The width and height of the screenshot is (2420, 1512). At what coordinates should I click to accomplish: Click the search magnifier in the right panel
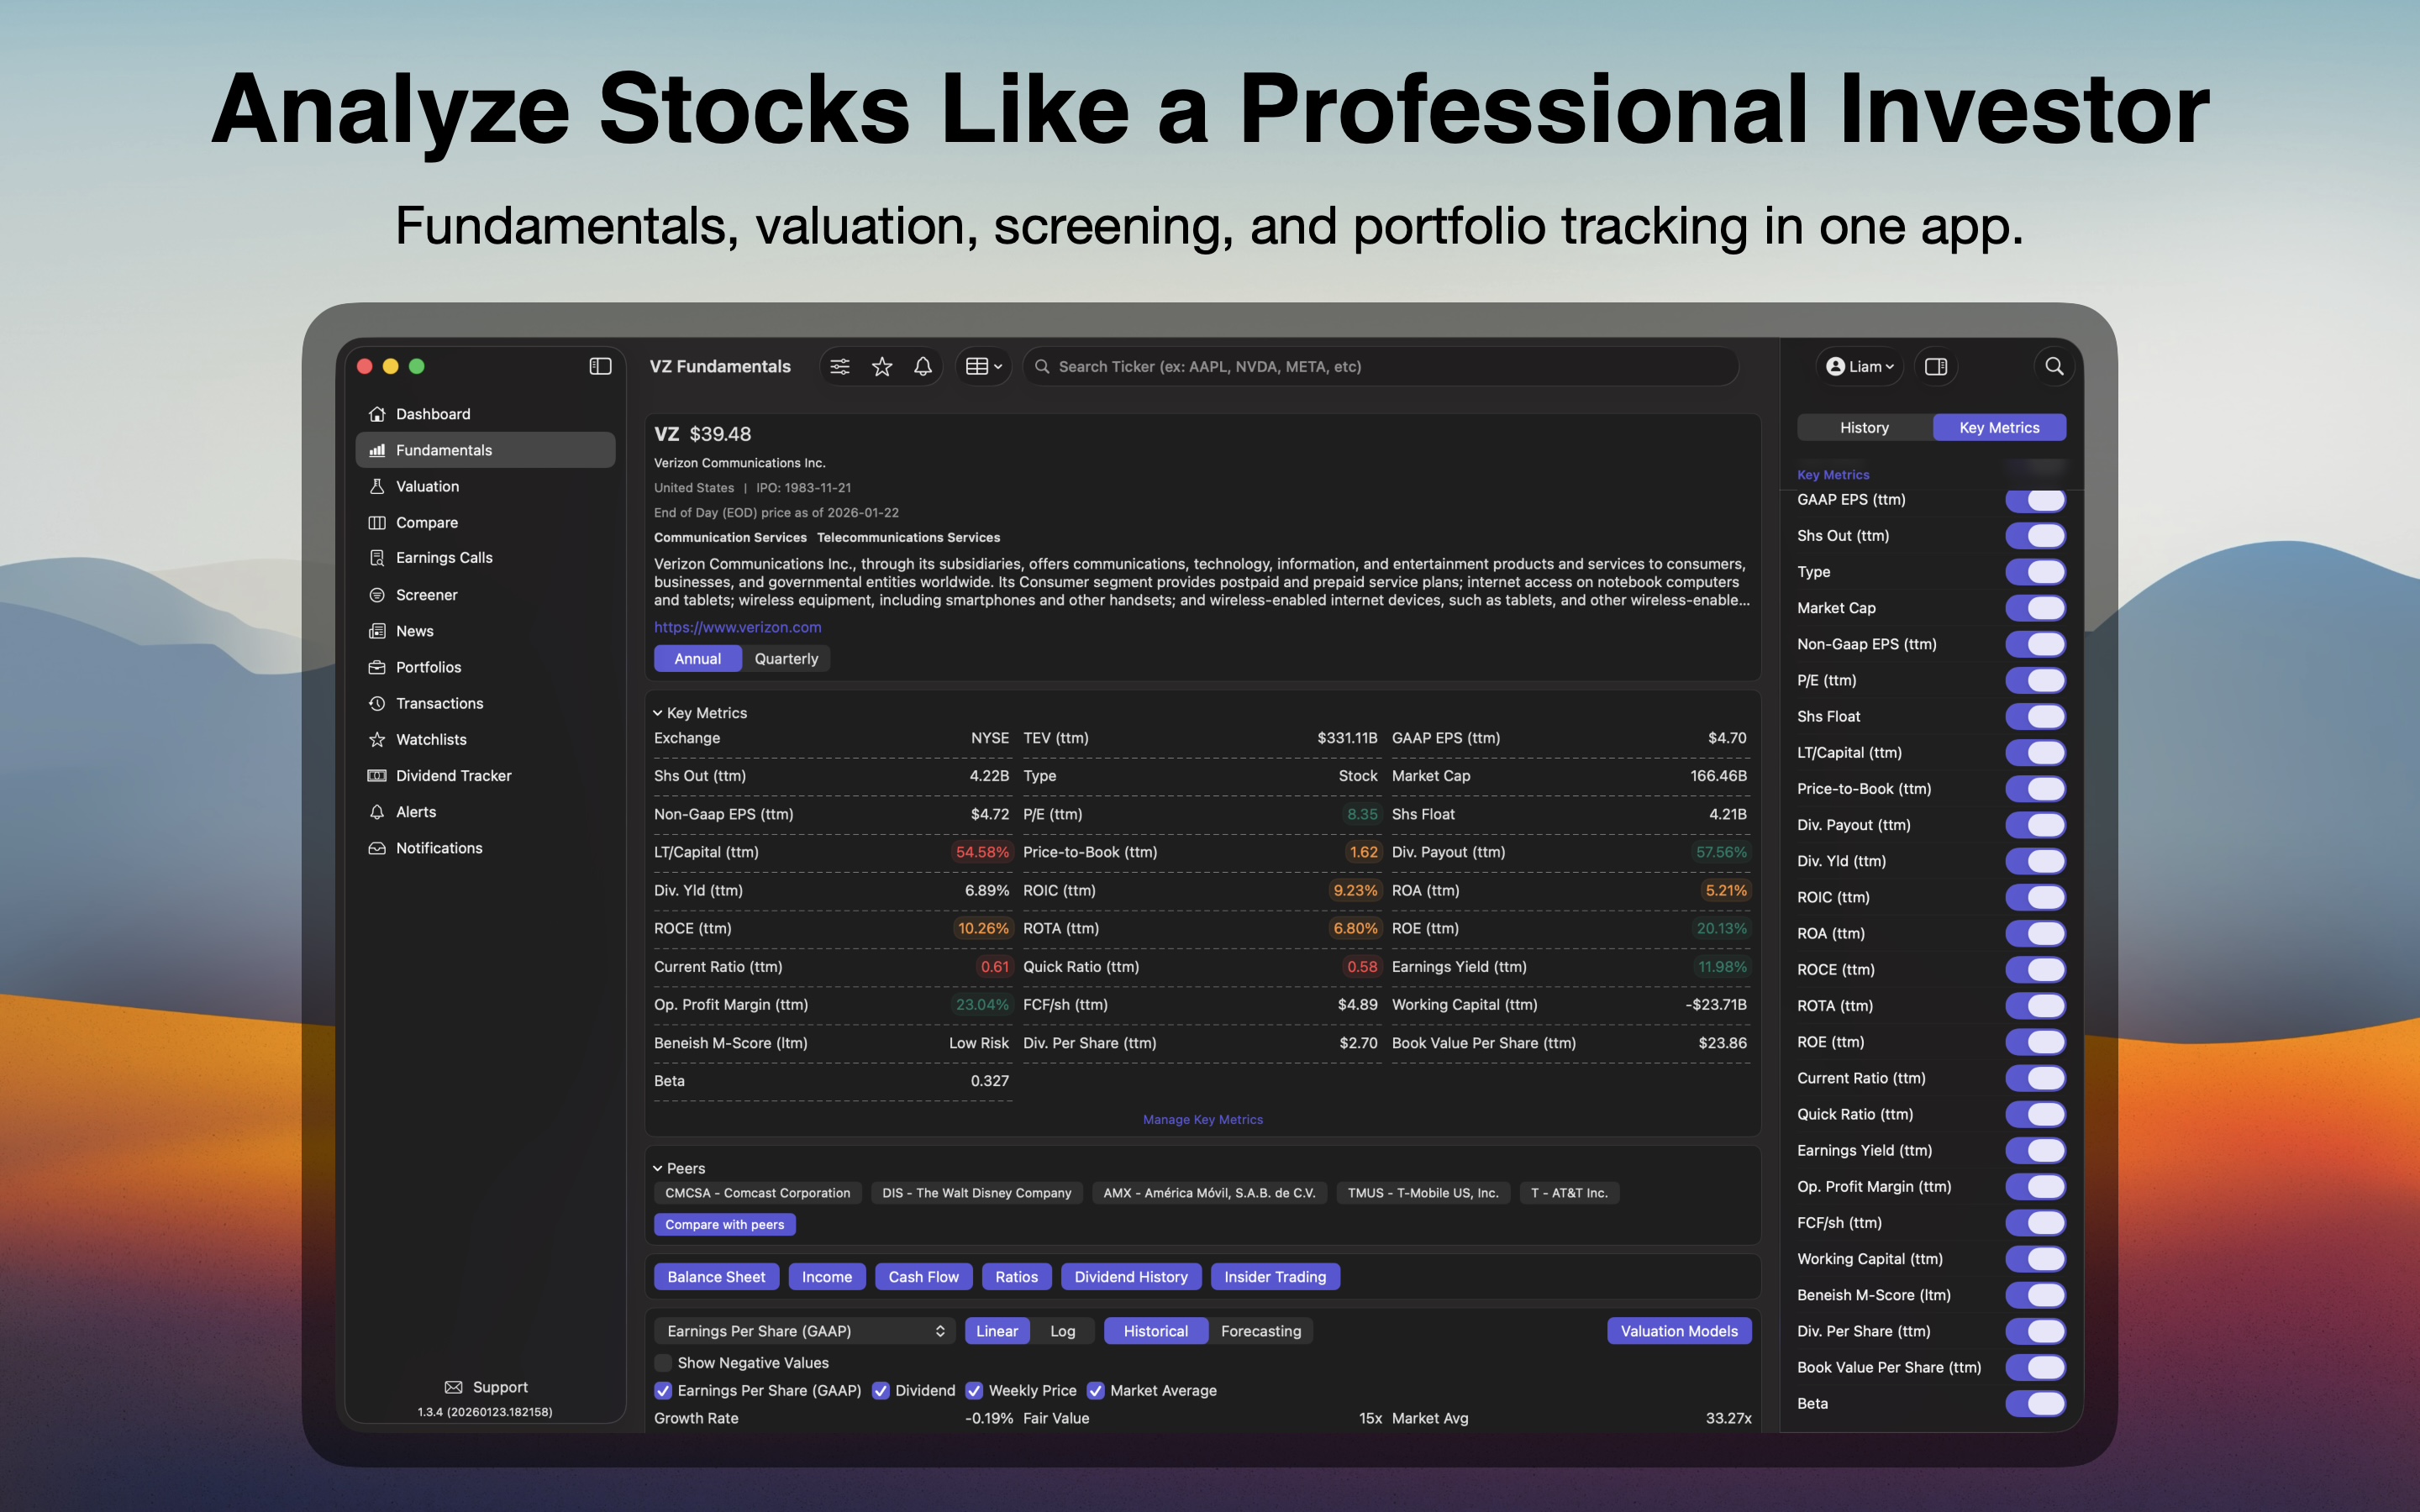(x=2055, y=366)
